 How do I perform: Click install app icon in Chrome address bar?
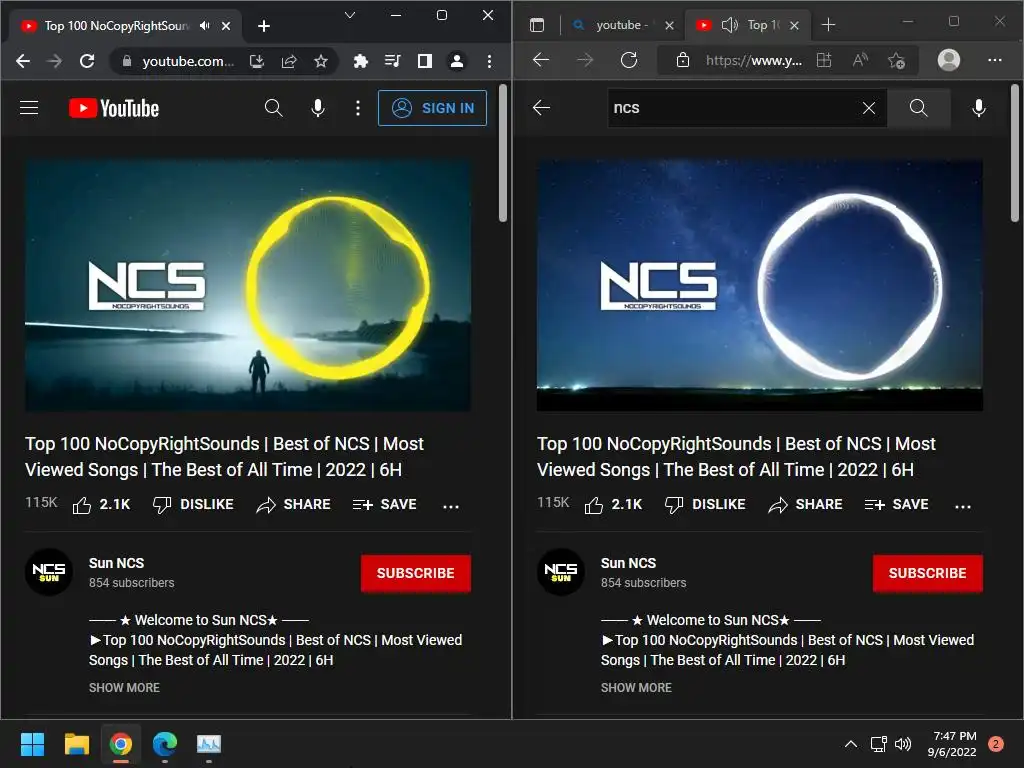[257, 61]
